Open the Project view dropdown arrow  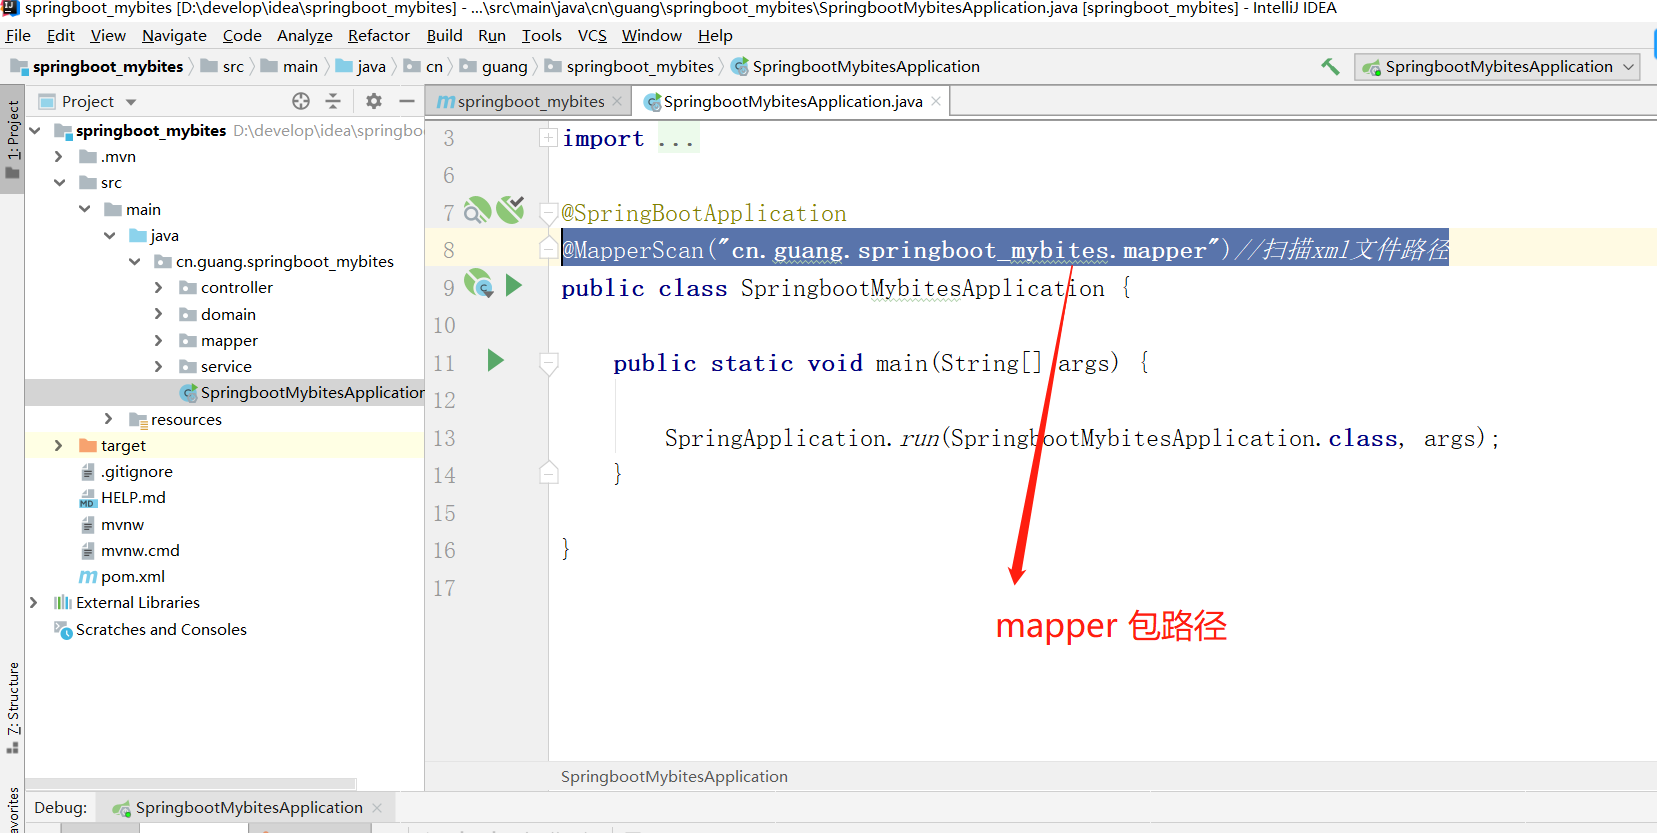[x=131, y=102]
